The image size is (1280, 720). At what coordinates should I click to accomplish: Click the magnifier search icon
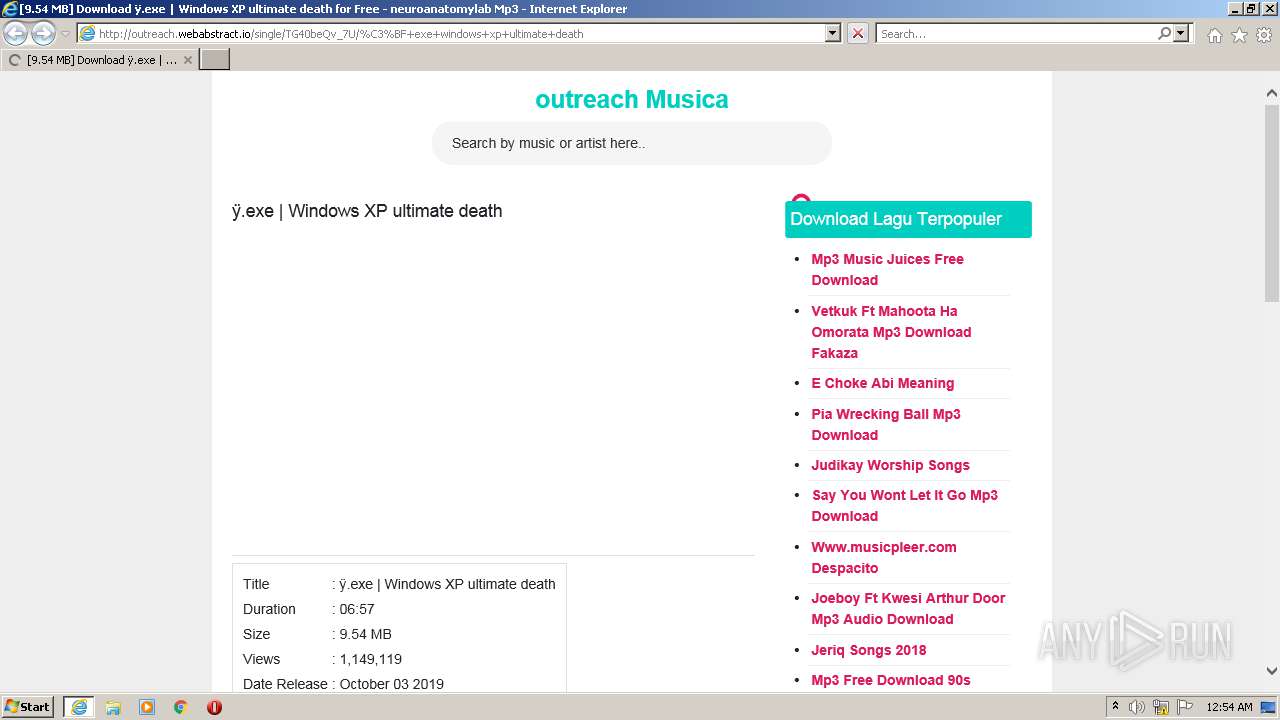click(1164, 33)
